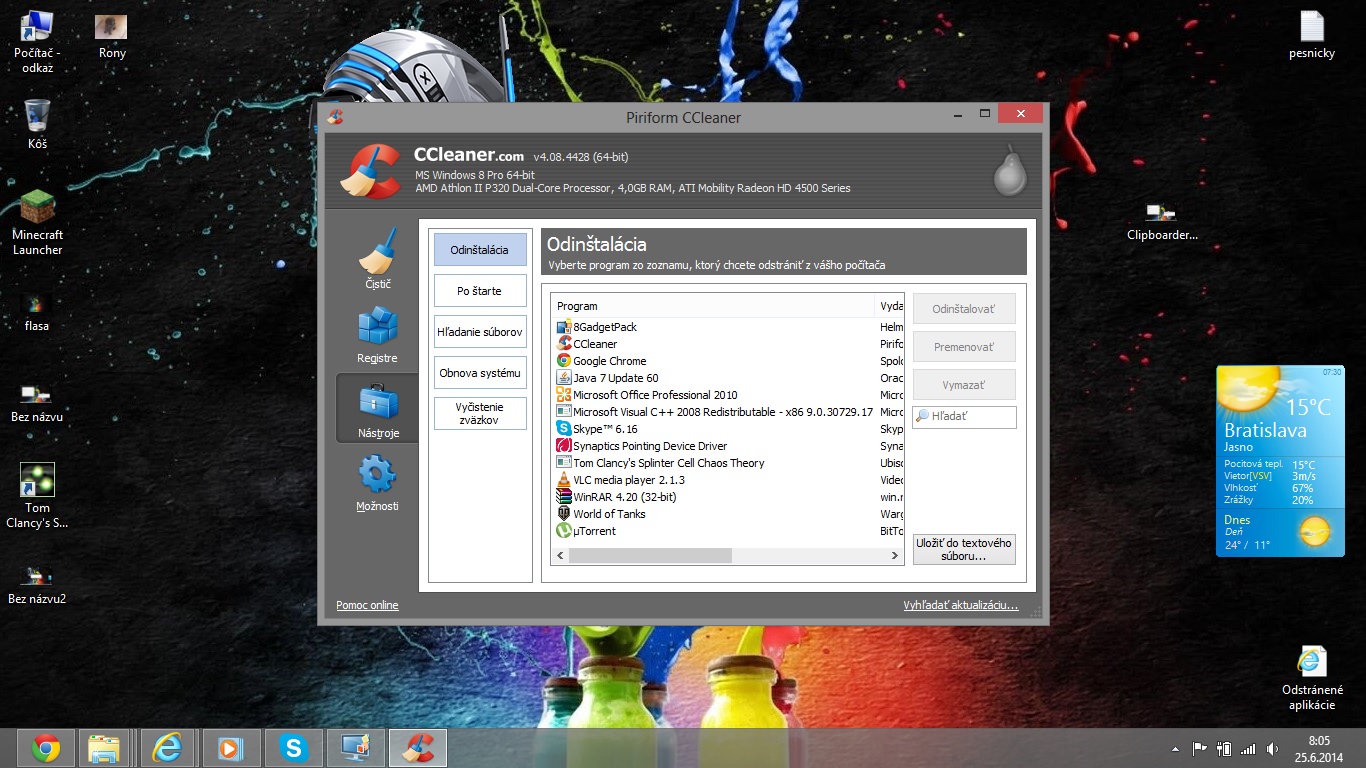
Task: Launch Internet Explorer from the taskbar
Action: [x=169, y=748]
